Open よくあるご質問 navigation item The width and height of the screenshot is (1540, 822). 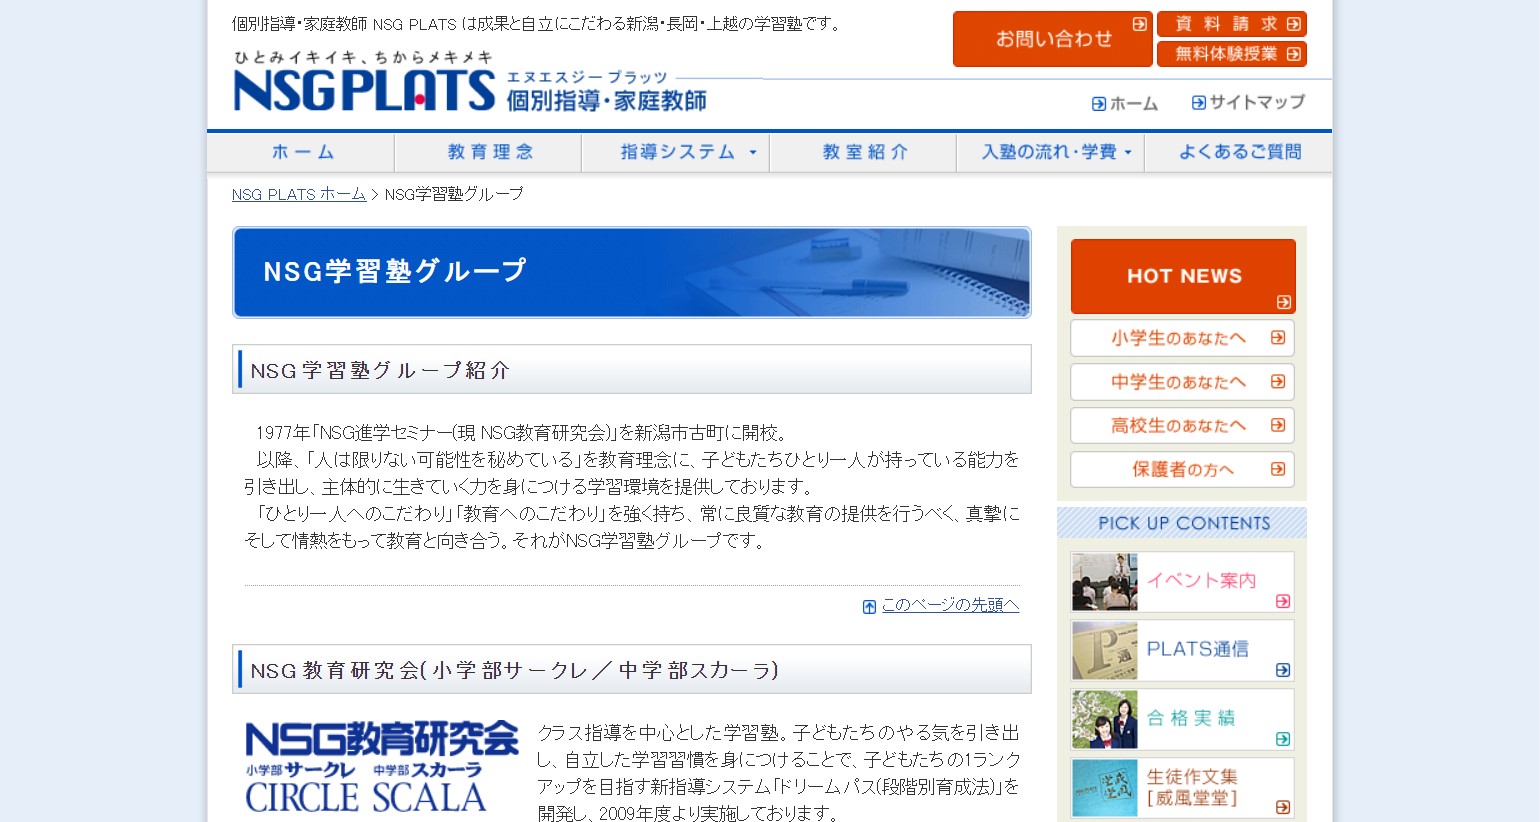(1238, 152)
